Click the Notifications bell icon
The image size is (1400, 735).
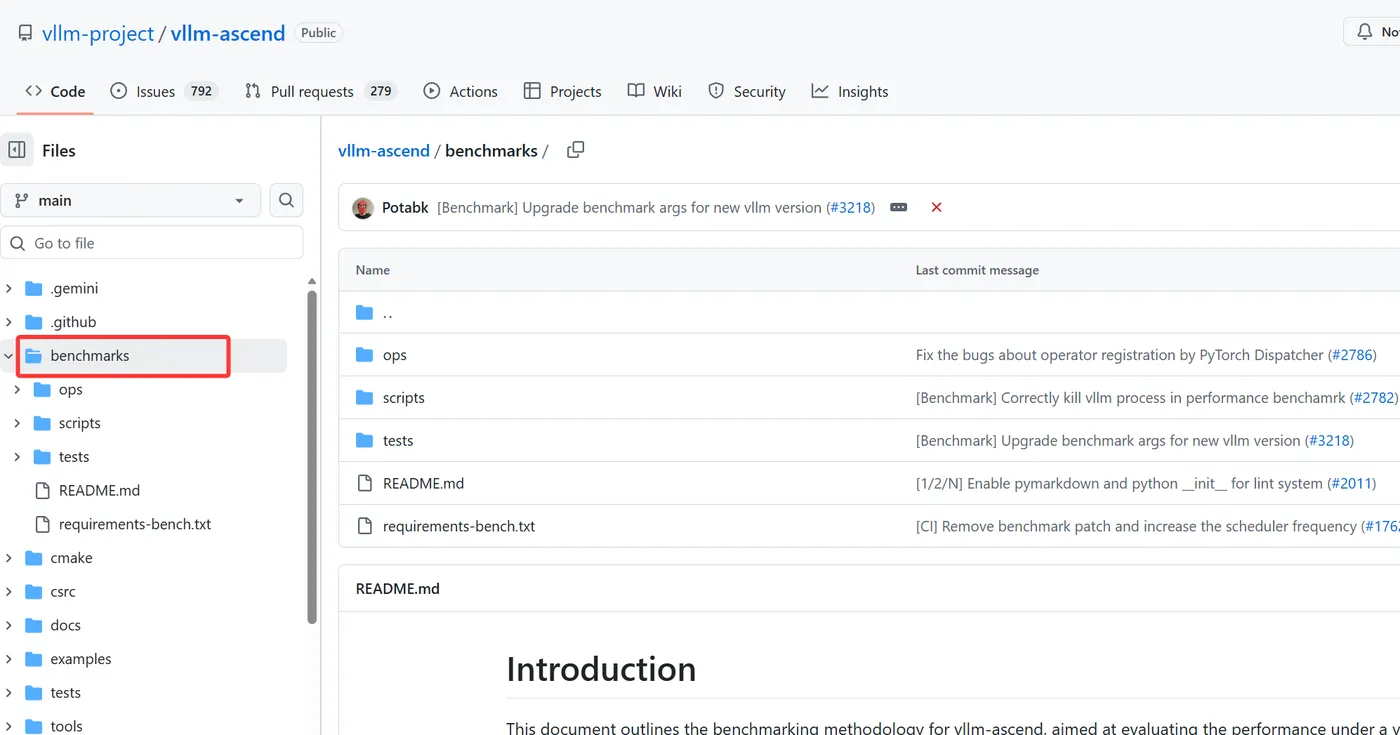1364,32
